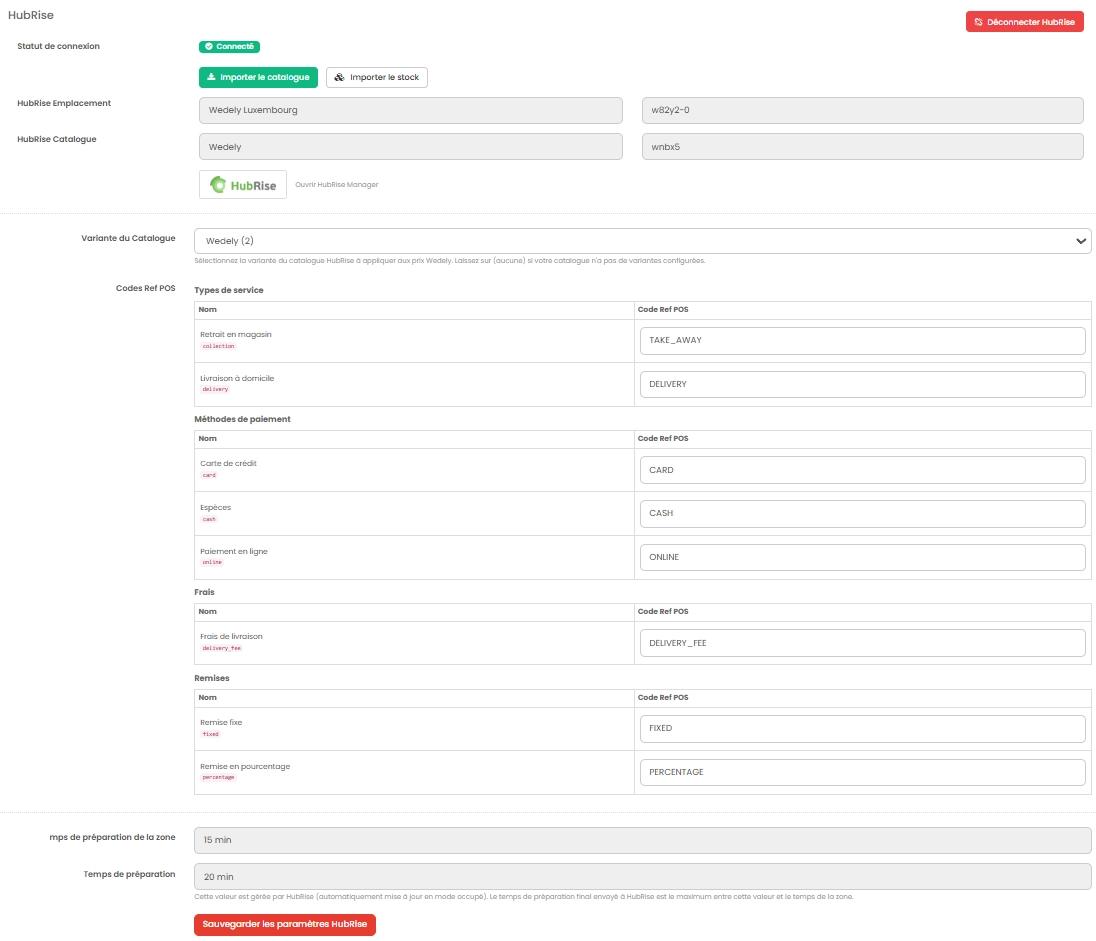Open the Variante du Catalogue dropdown
This screenshot has height=941, width=1096.
point(642,240)
